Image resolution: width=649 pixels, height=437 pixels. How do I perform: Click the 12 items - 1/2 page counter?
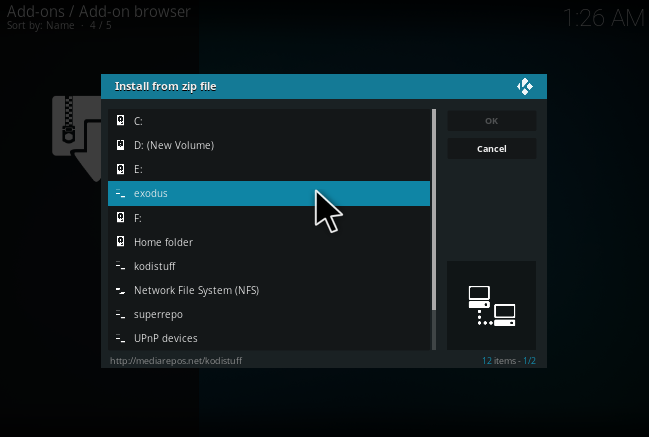[x=509, y=360]
